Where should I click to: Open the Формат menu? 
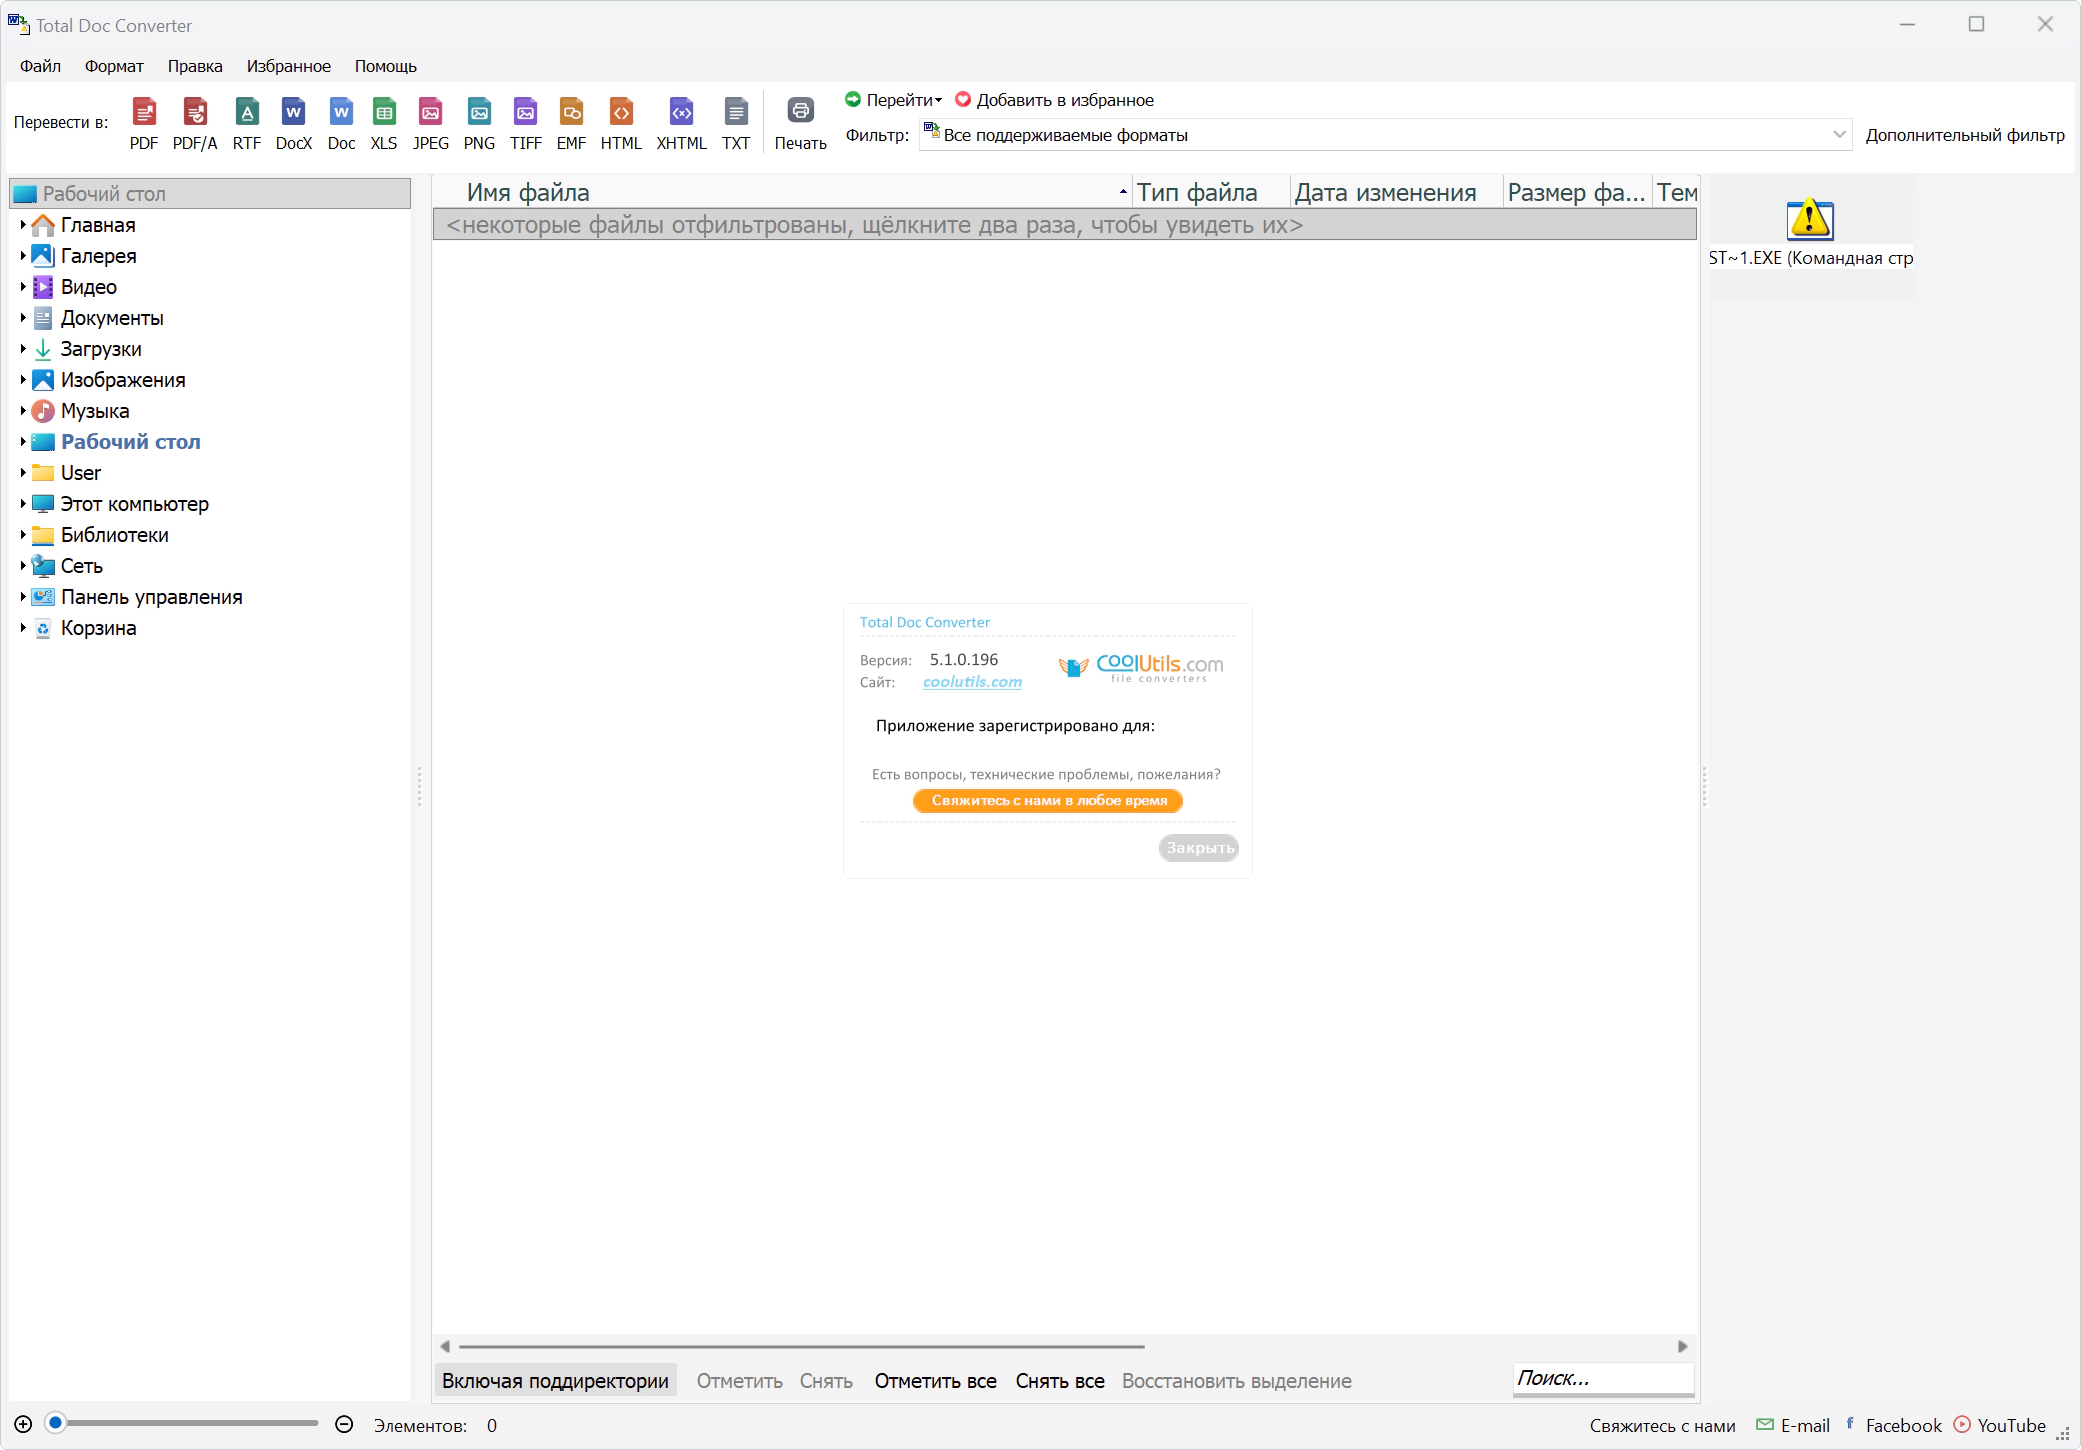coord(114,66)
